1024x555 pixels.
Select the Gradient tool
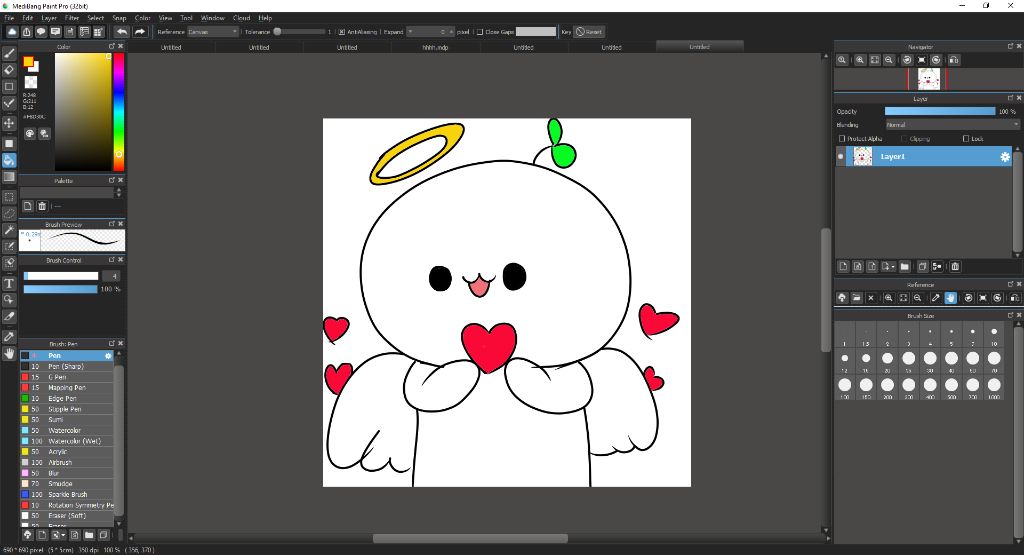click(x=9, y=176)
